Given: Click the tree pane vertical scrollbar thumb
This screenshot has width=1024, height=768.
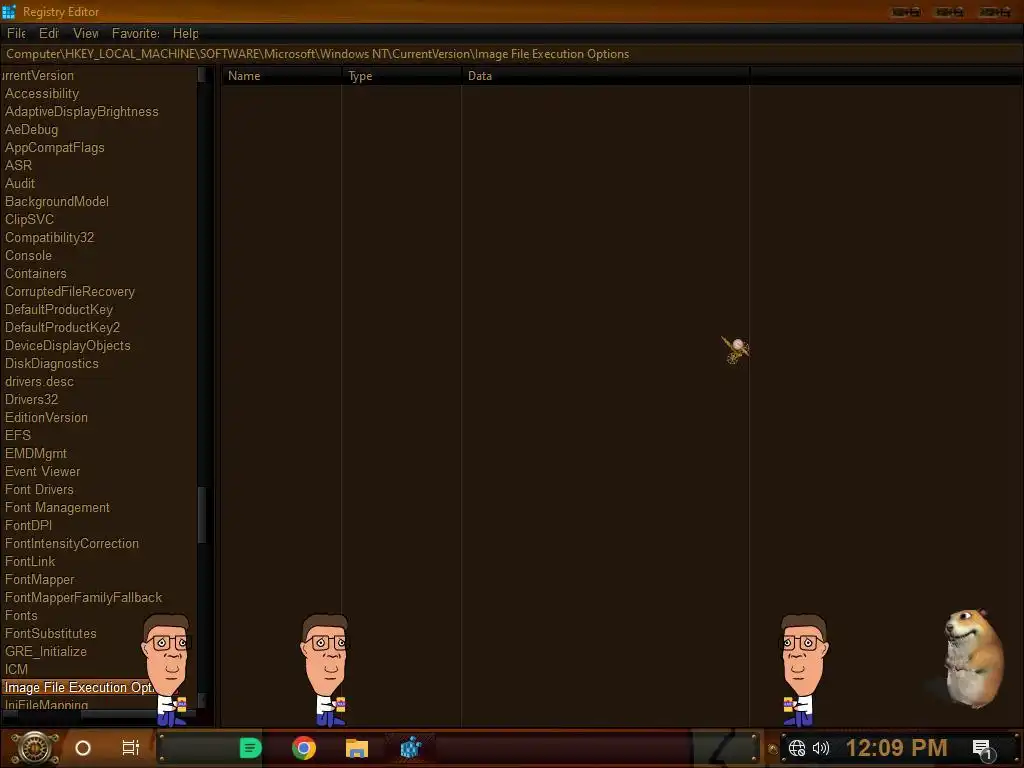Looking at the screenshot, I should coord(202,515).
